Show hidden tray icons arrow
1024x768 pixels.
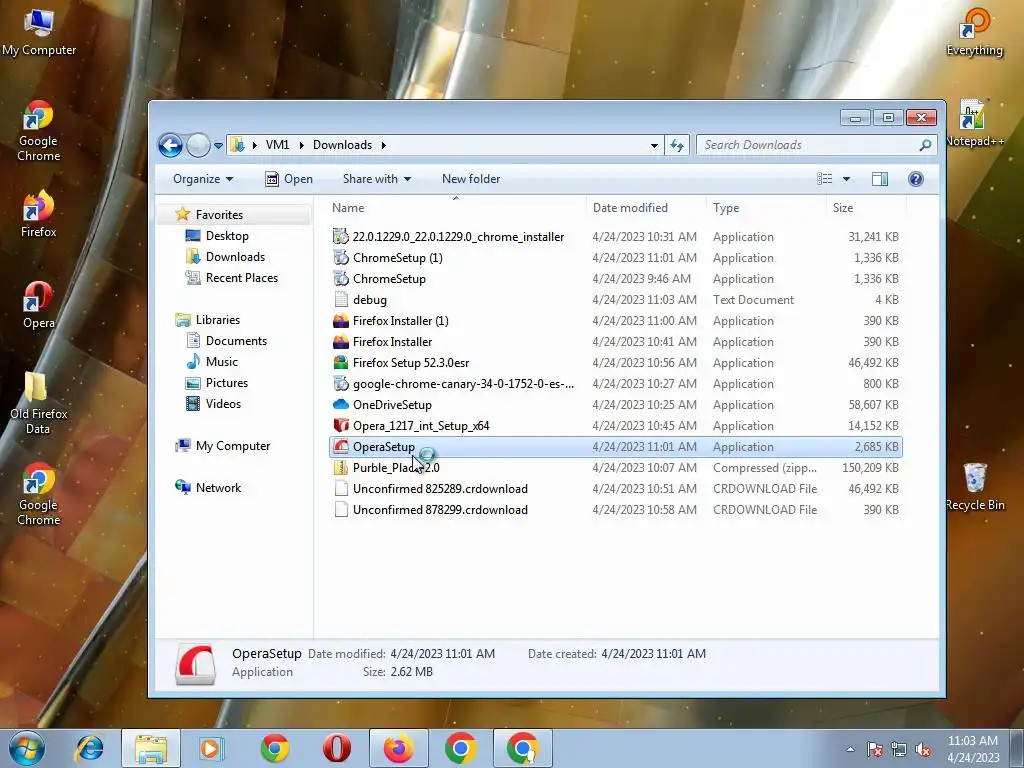(x=850, y=749)
